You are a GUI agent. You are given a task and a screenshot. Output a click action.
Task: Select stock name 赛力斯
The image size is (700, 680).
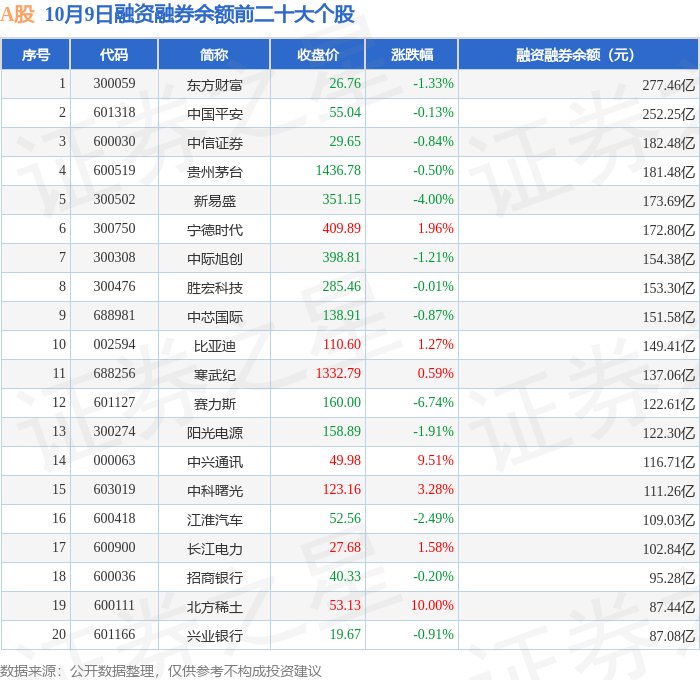pyautogui.click(x=214, y=404)
